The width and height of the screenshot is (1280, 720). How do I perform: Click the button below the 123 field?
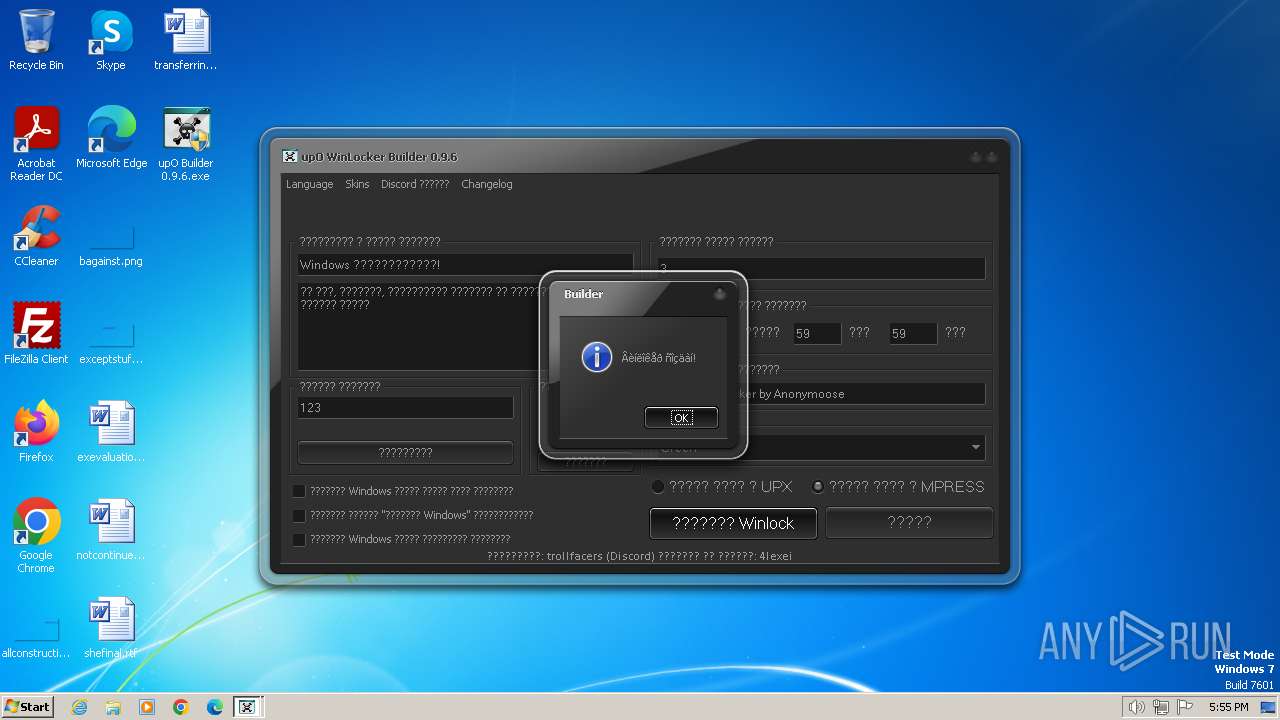(x=405, y=452)
